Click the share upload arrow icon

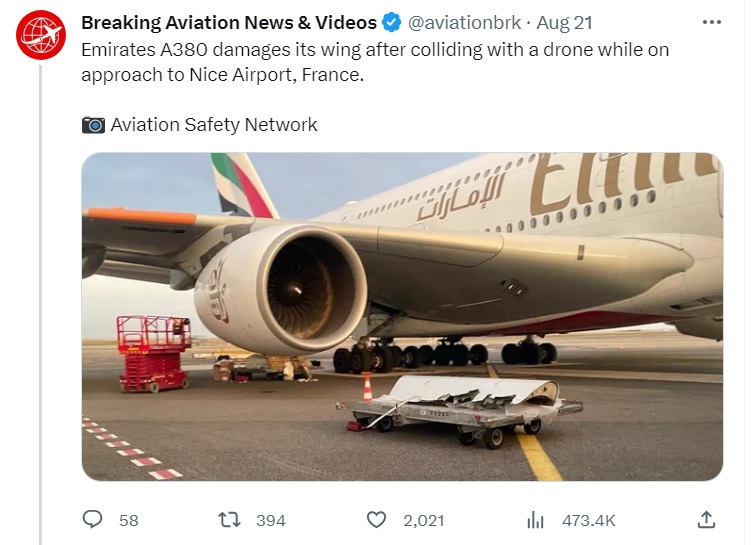click(x=706, y=520)
